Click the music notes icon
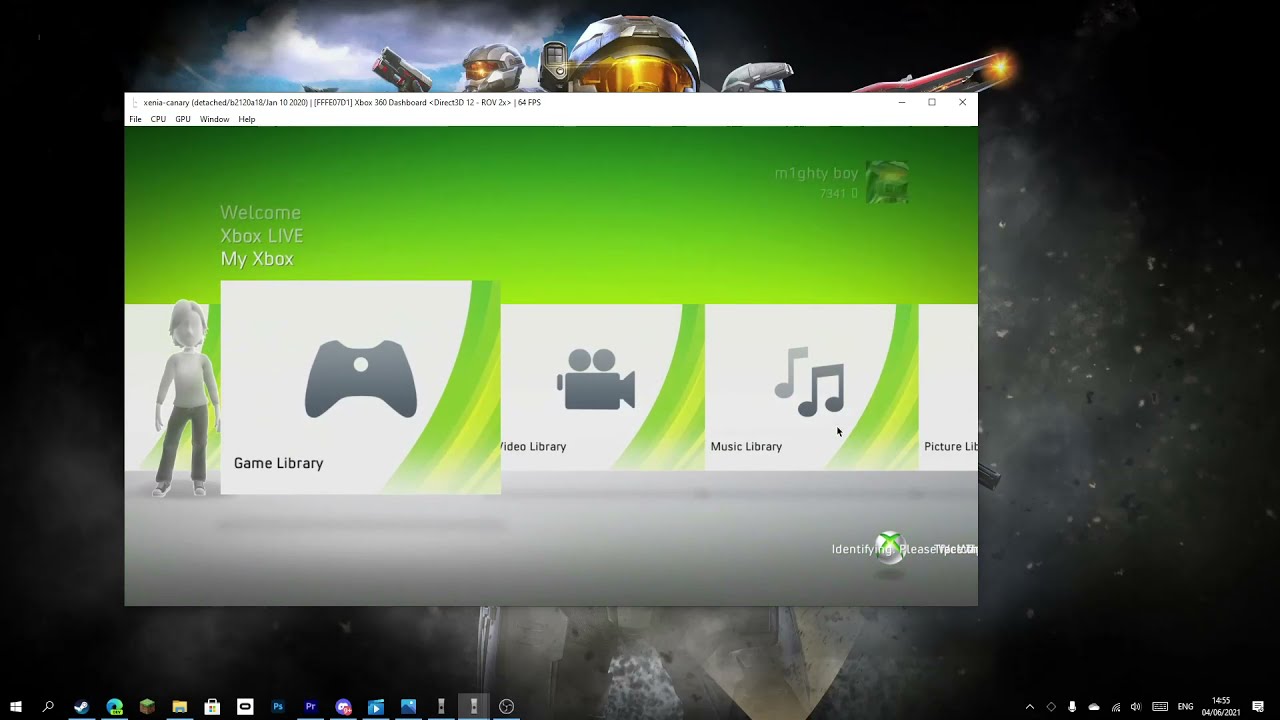The image size is (1280, 720). point(810,381)
